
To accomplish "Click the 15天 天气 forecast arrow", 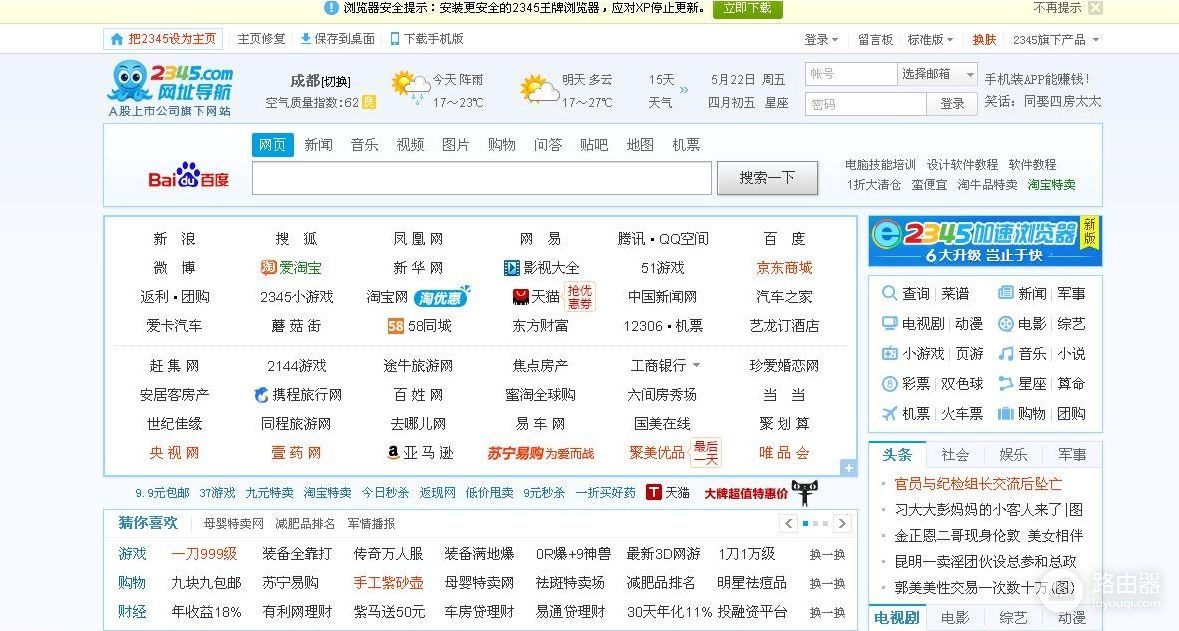I will pyautogui.click(x=683, y=89).
